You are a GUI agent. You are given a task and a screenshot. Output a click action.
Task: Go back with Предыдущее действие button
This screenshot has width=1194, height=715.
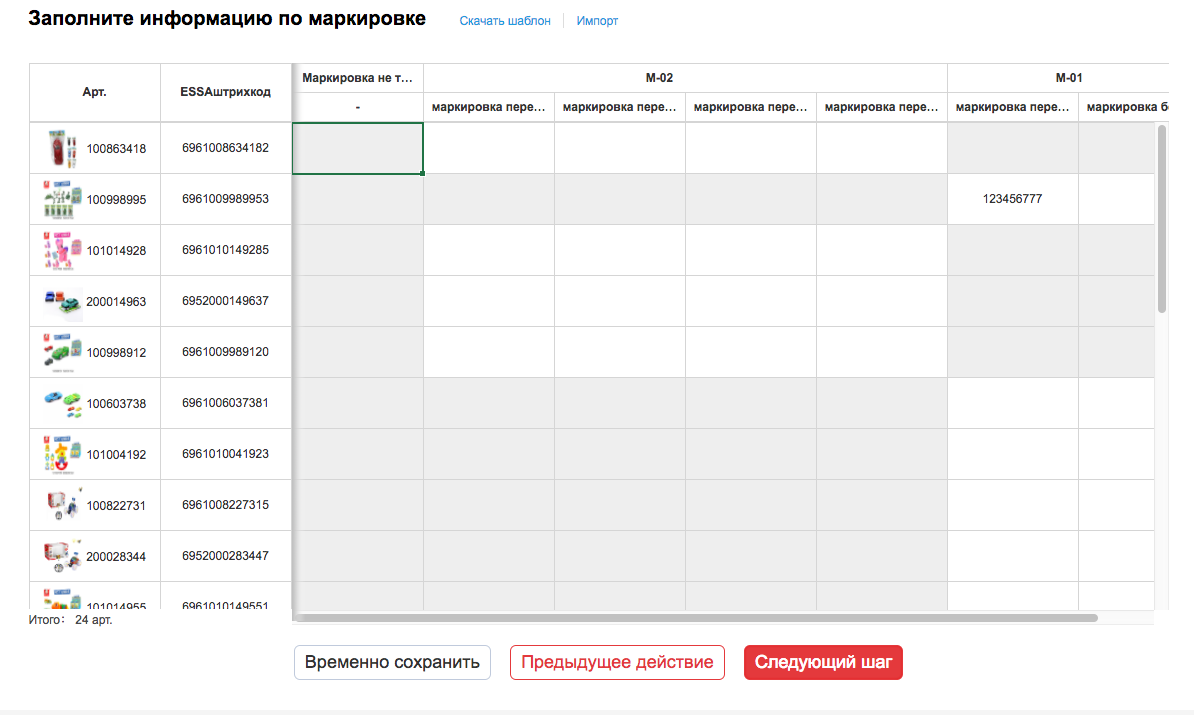click(617, 662)
